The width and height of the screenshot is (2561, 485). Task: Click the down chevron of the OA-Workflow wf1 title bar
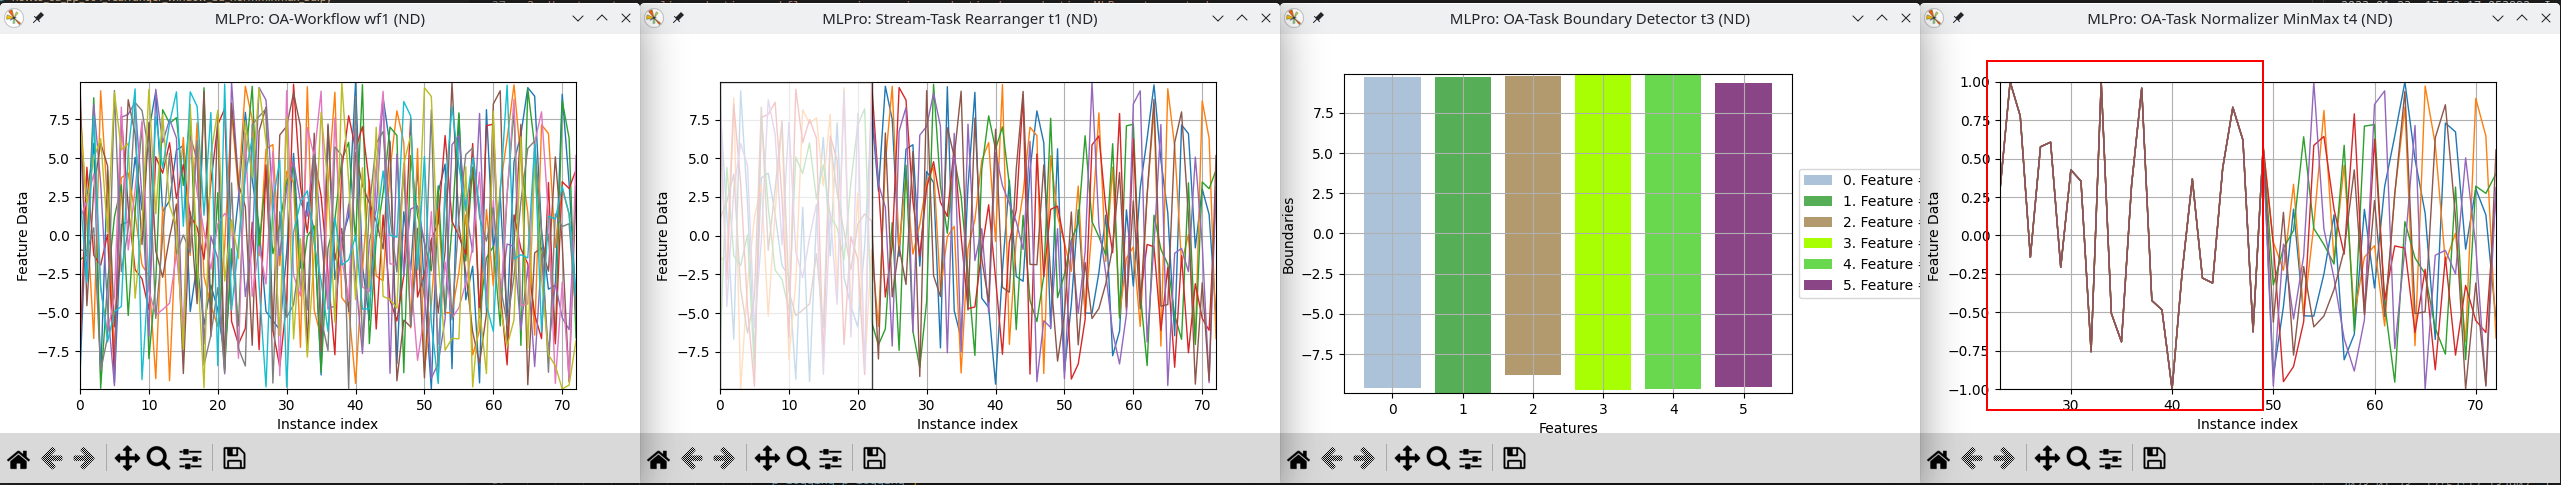point(577,18)
